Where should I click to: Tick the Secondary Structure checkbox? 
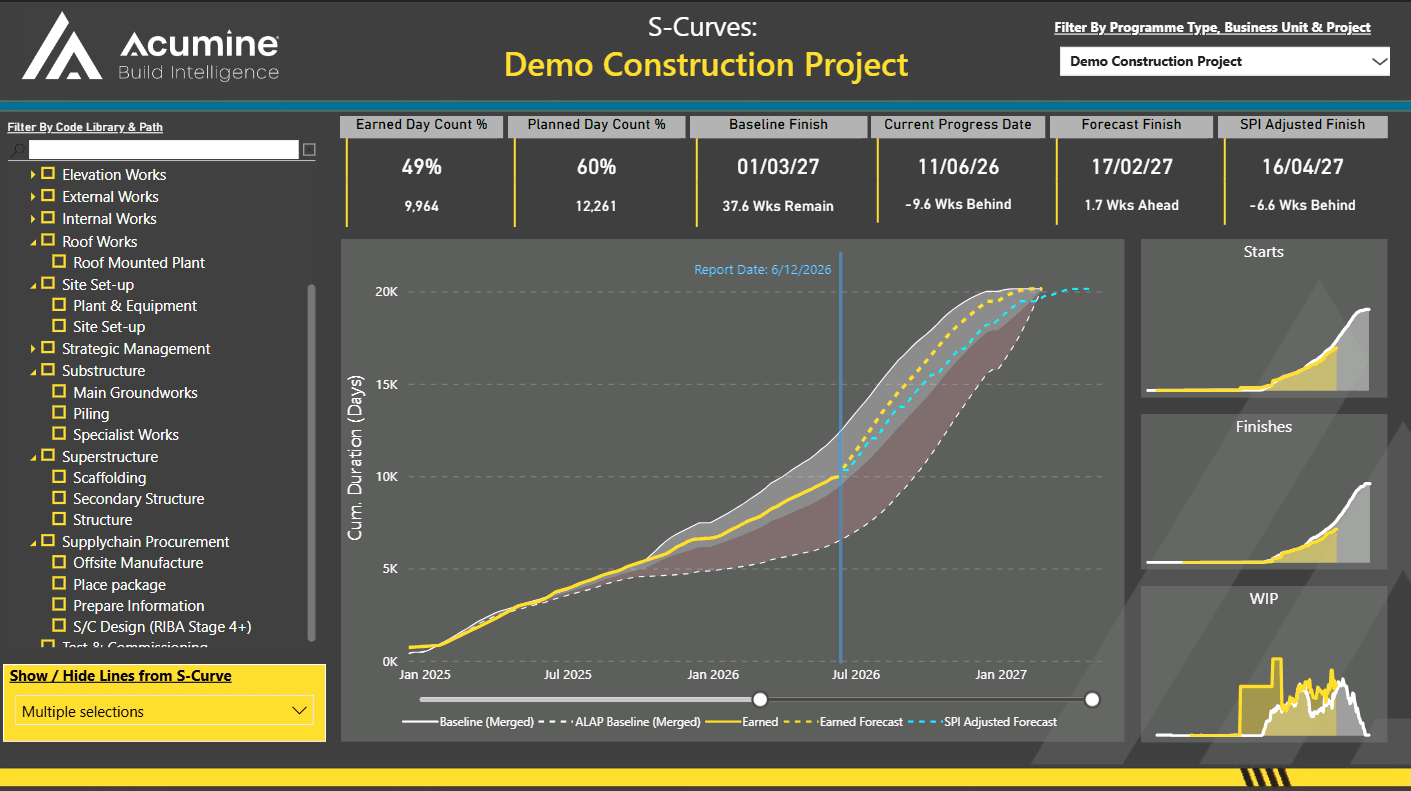pyautogui.click(x=59, y=498)
